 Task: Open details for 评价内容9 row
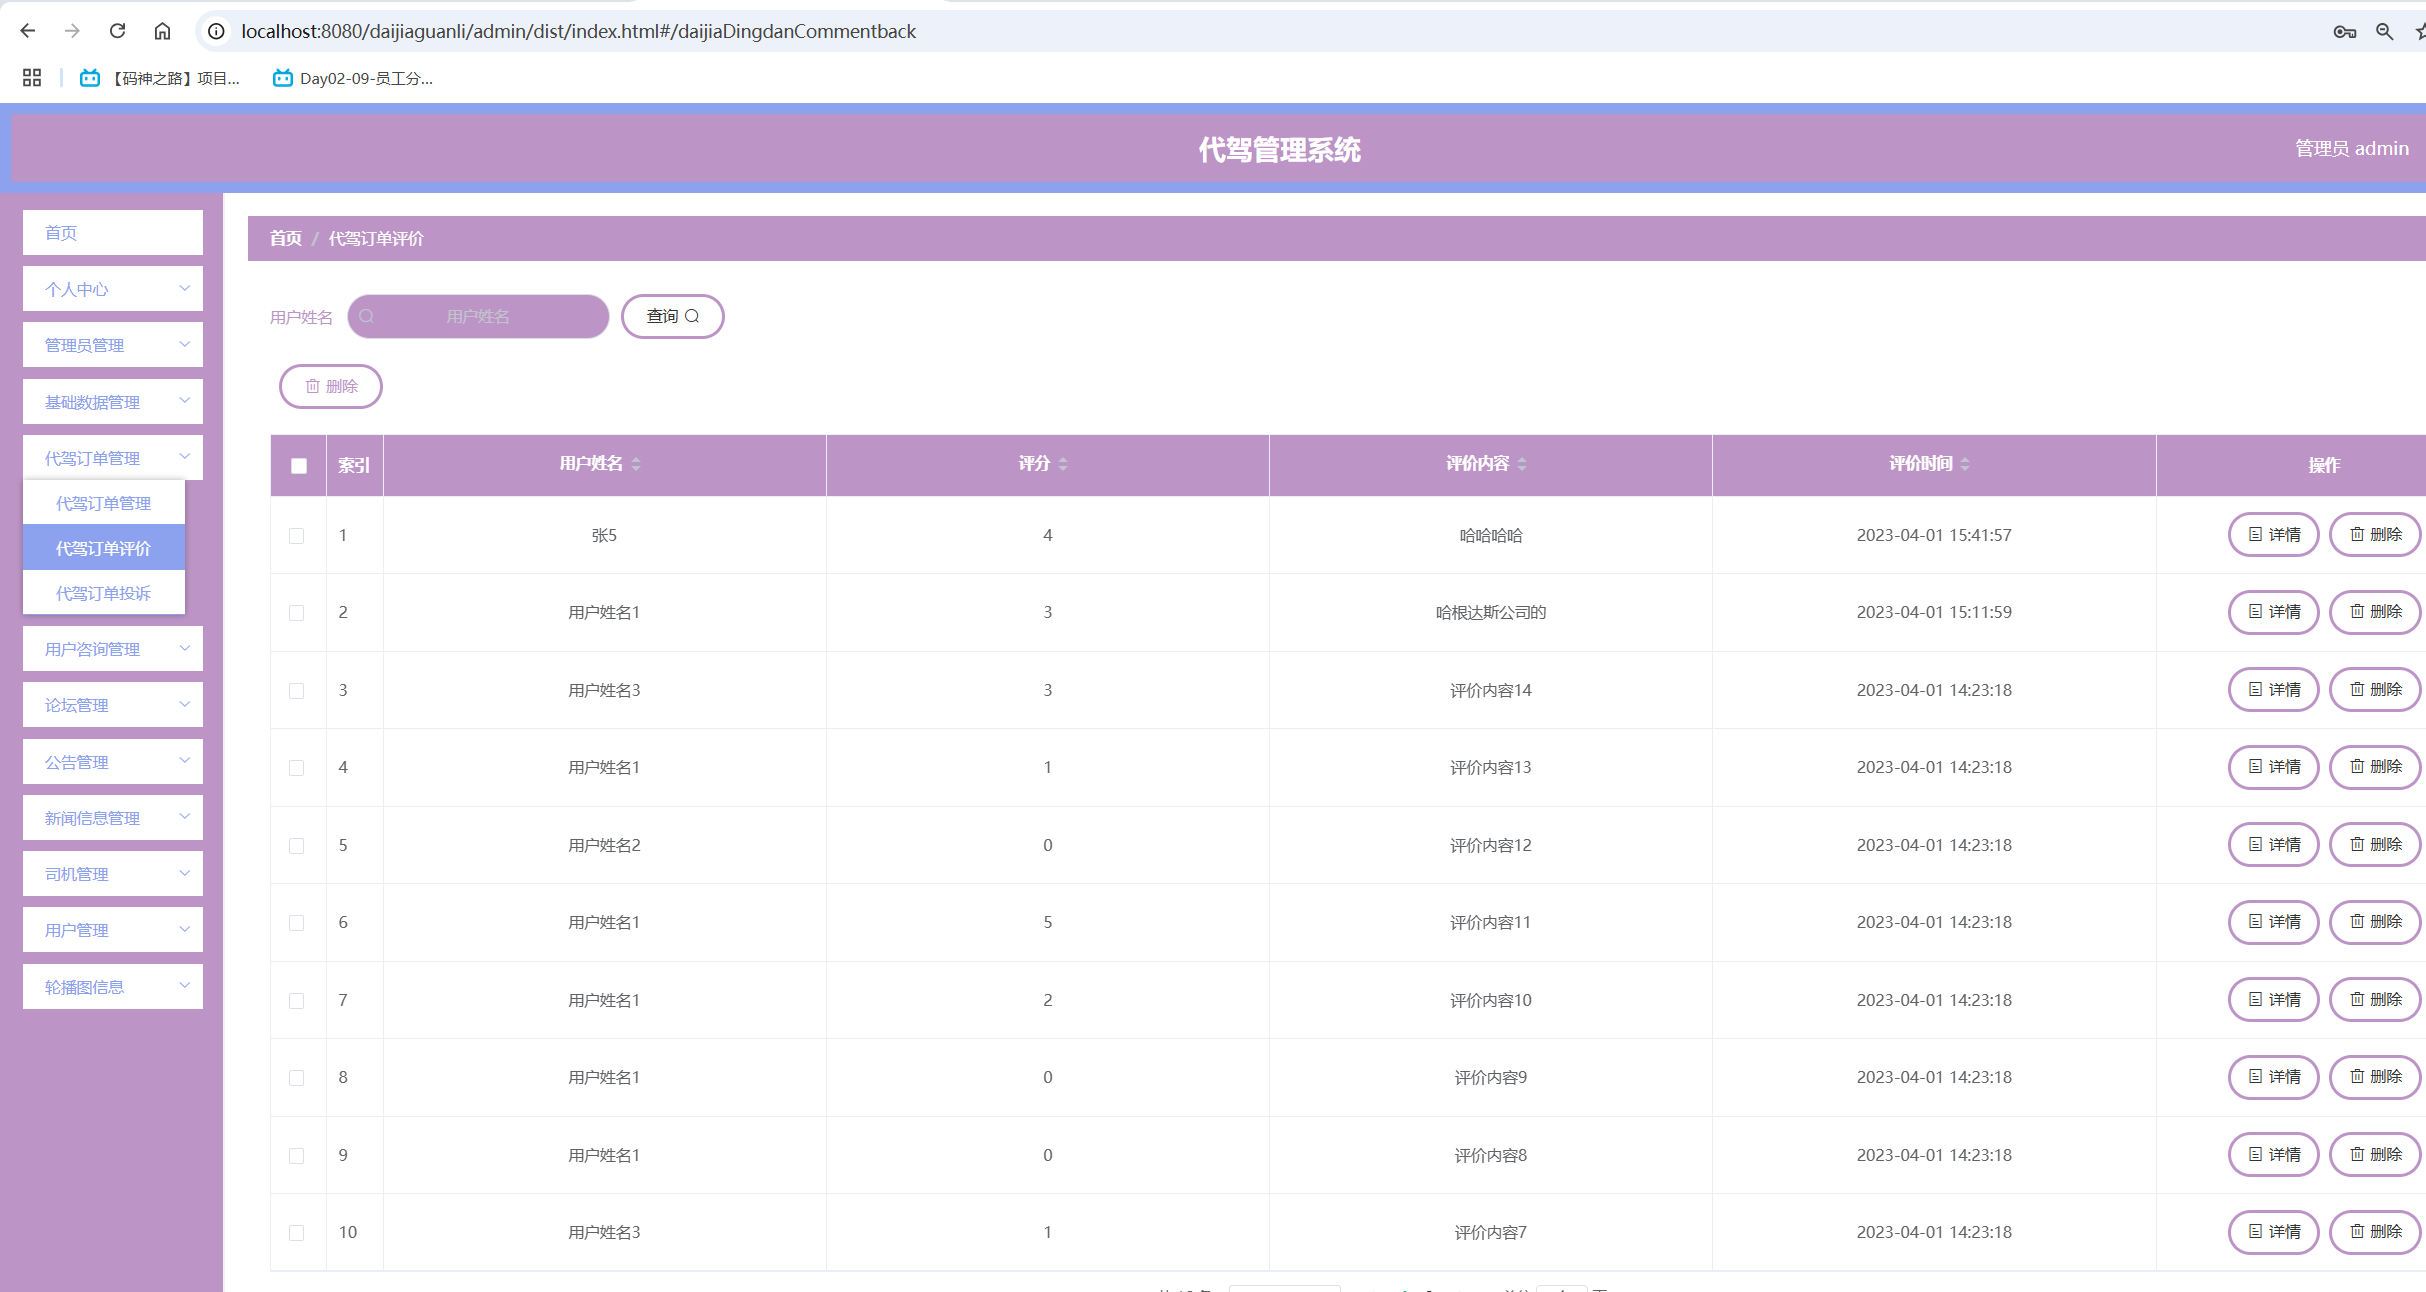2274,1077
